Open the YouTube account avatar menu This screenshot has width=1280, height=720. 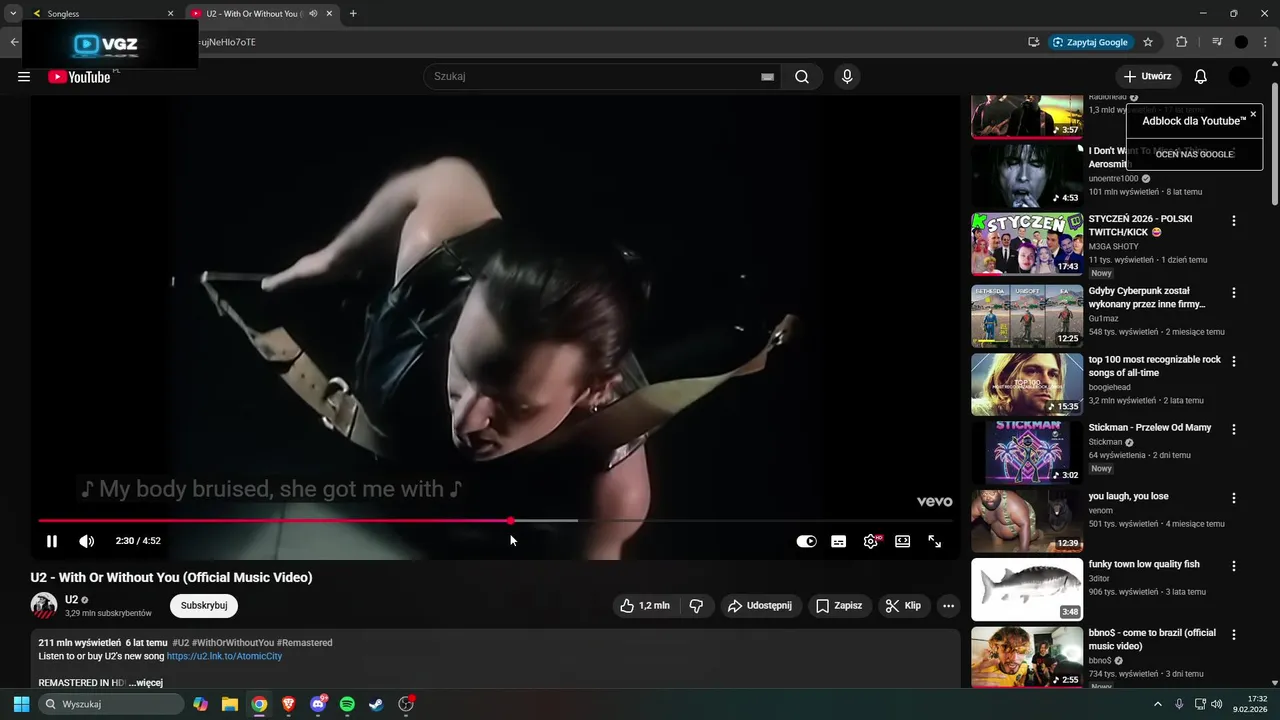point(1239,76)
